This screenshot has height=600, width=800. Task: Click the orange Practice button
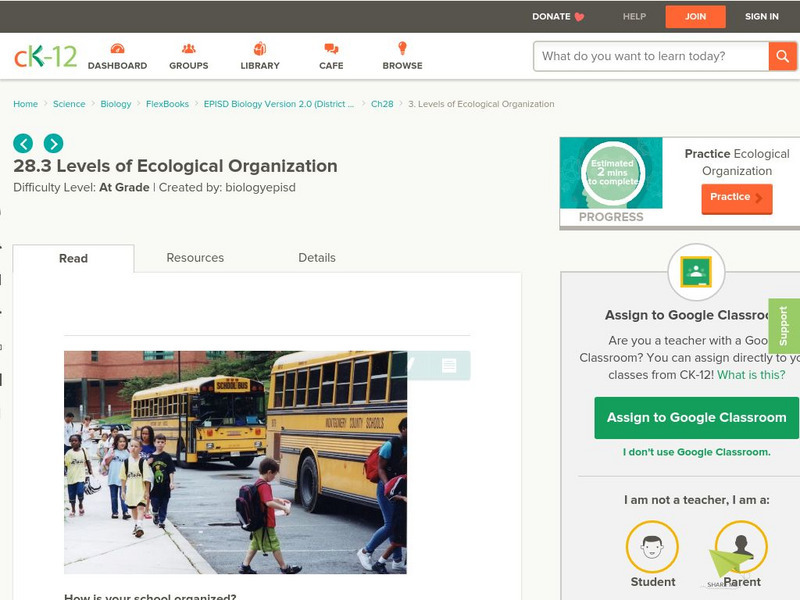click(x=735, y=198)
